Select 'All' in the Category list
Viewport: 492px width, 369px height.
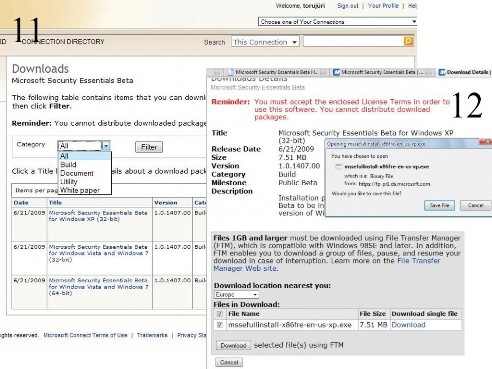pyautogui.click(x=85, y=156)
